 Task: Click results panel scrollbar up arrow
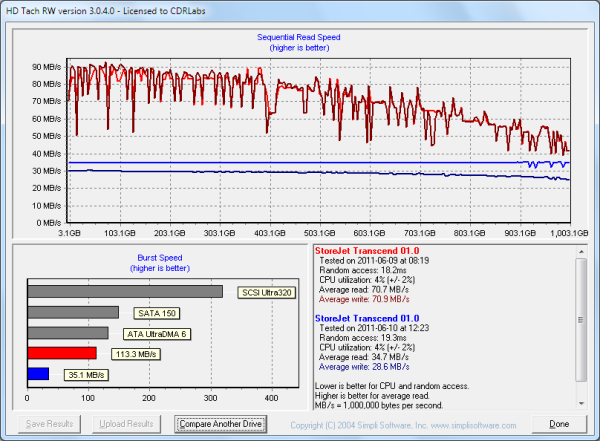click(582, 250)
